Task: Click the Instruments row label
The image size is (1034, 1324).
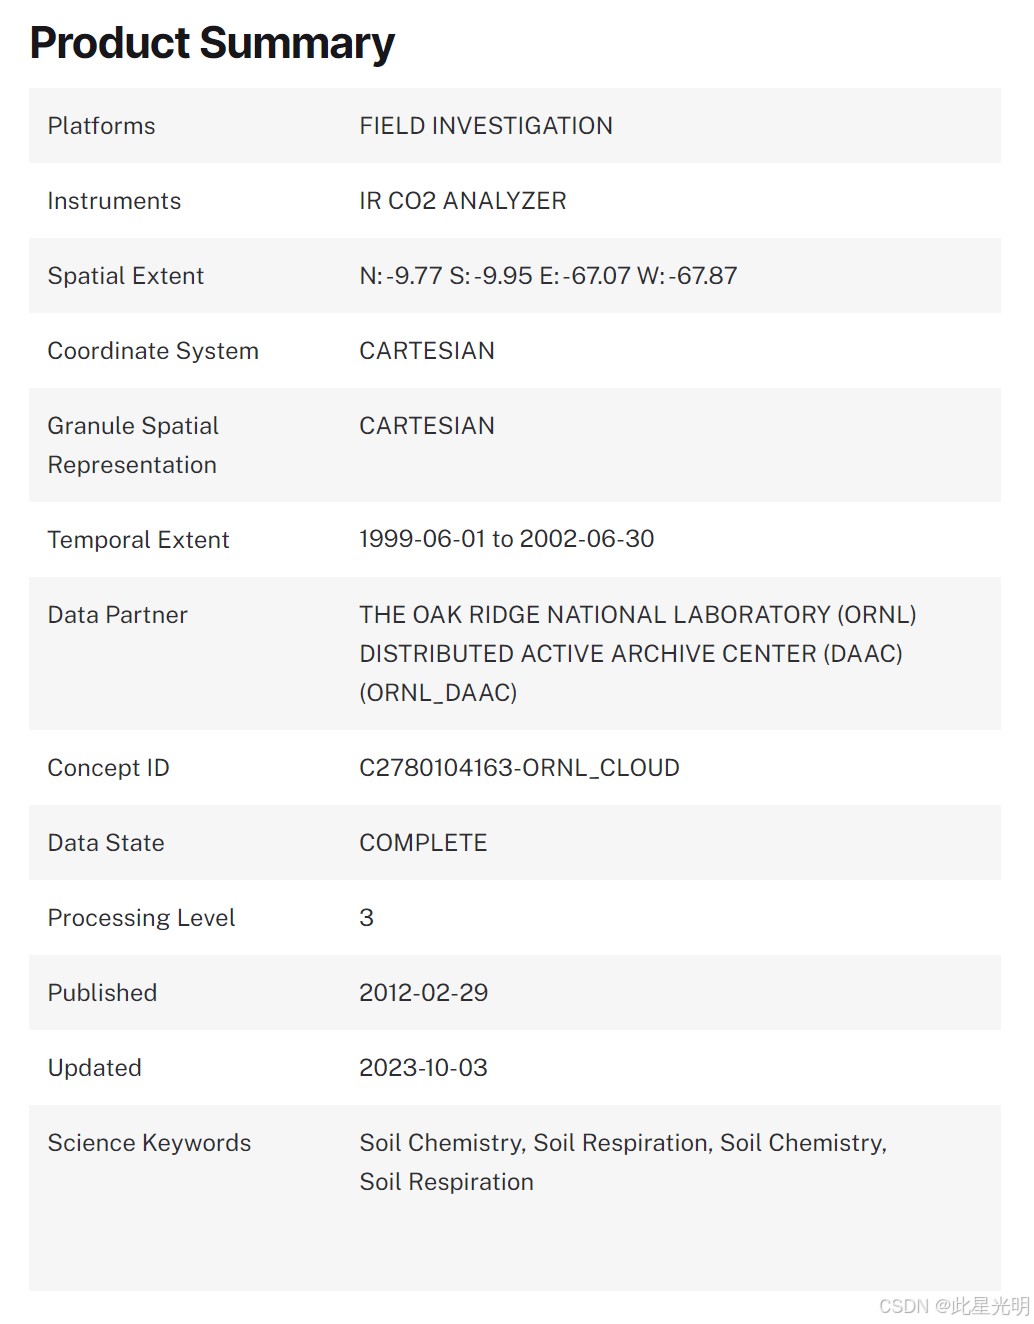Action: (x=114, y=201)
